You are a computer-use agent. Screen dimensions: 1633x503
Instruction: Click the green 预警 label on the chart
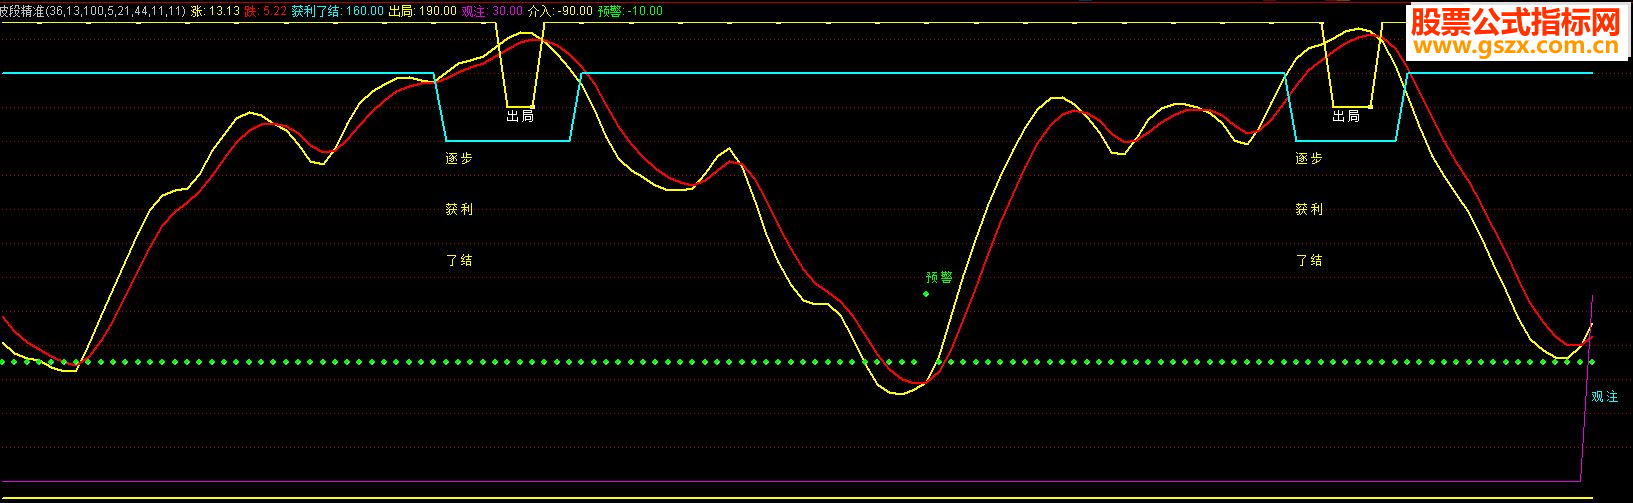939,278
